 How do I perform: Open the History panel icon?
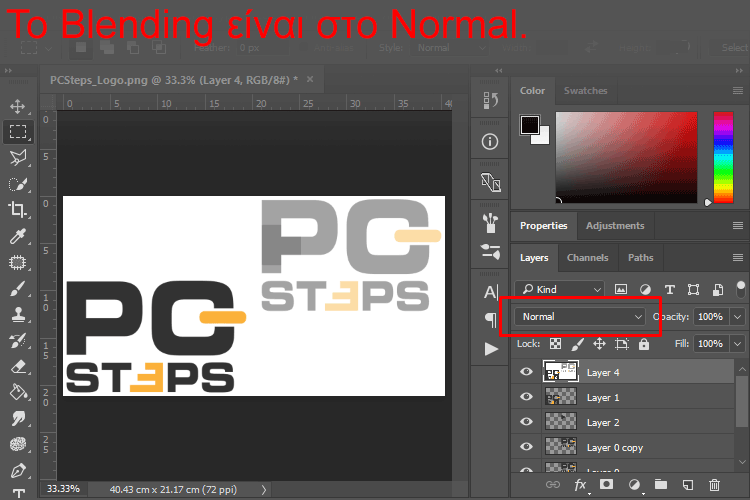490,100
